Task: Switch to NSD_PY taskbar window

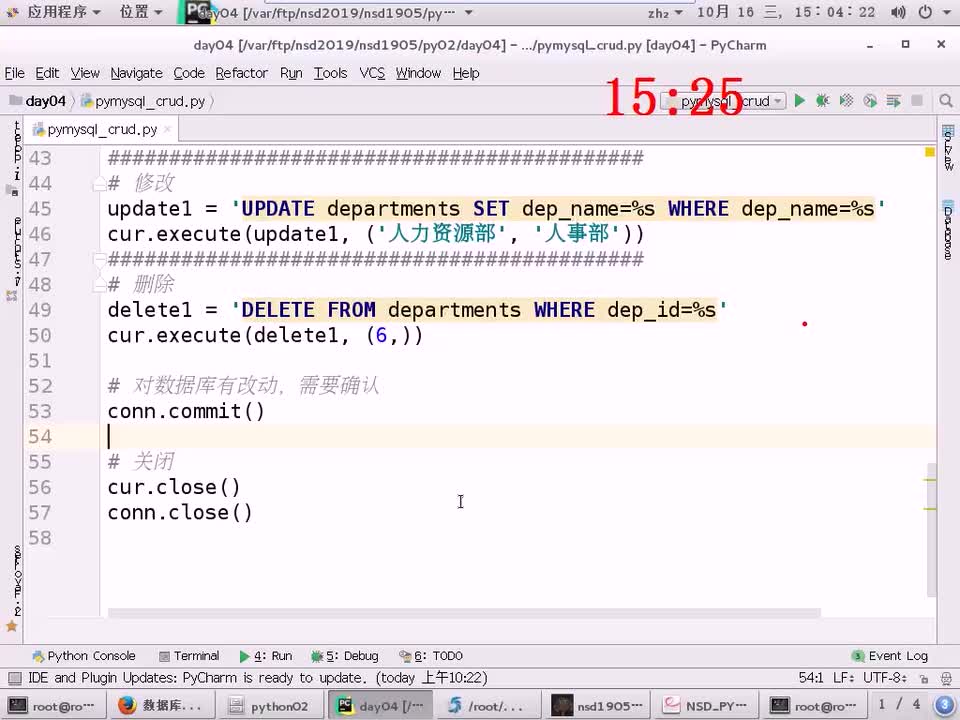Action: click(706, 706)
